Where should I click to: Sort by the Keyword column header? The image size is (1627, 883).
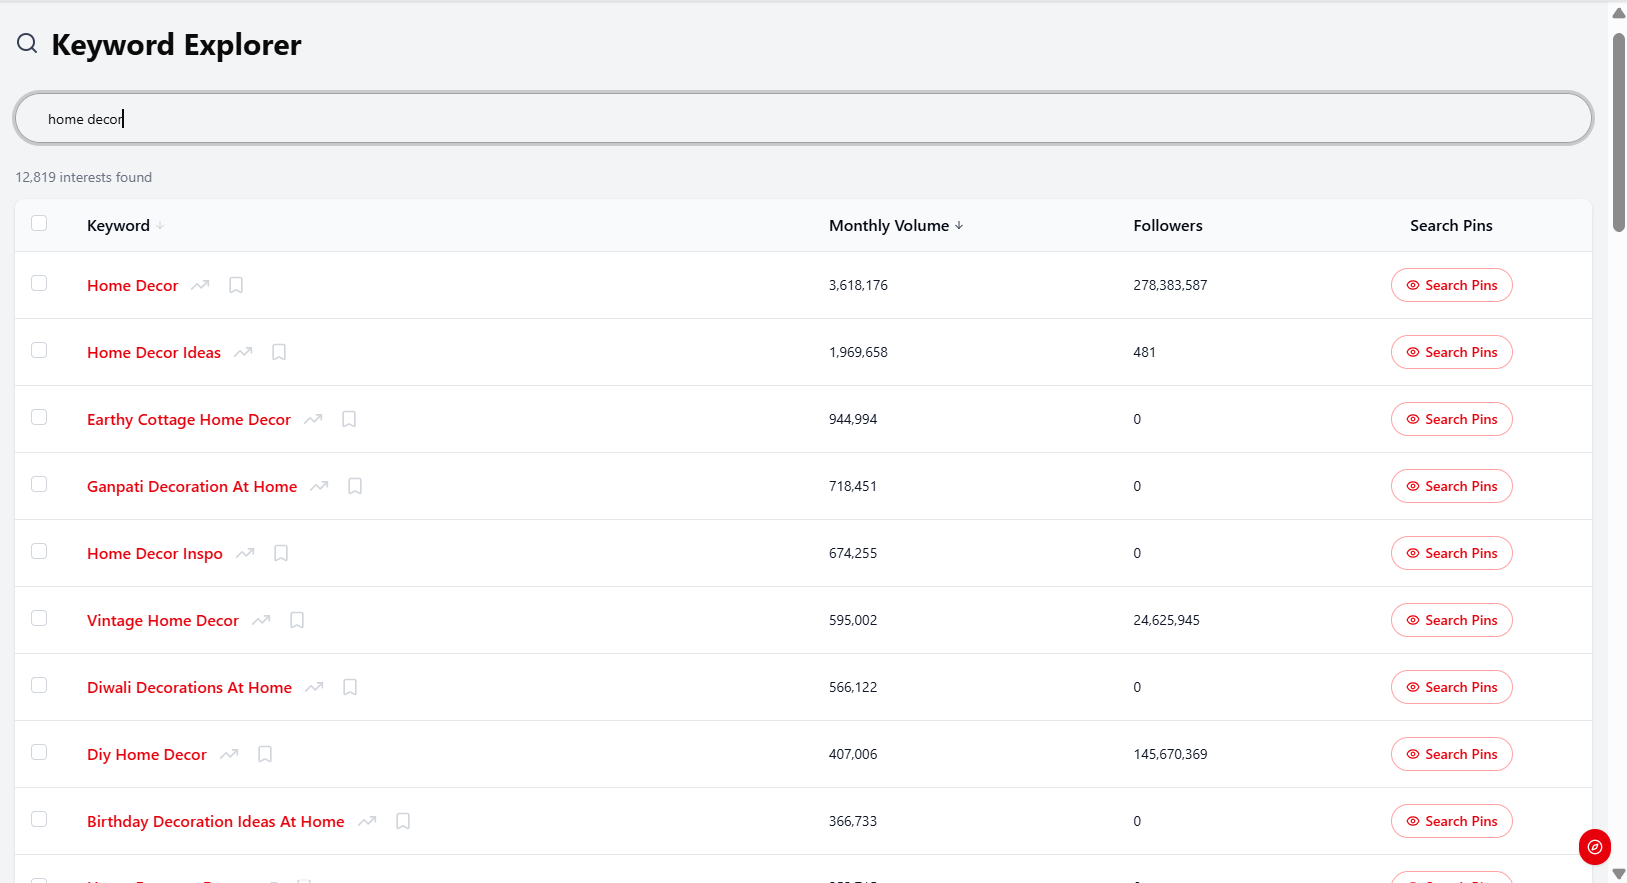click(x=125, y=226)
